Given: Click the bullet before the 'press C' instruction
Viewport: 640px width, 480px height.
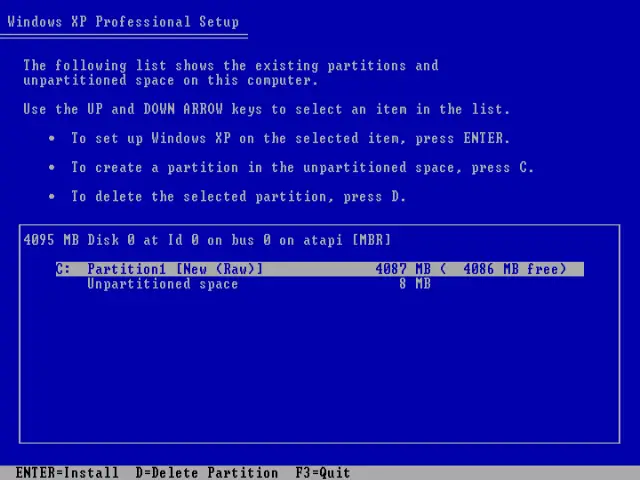Looking at the screenshot, I should (x=51, y=168).
